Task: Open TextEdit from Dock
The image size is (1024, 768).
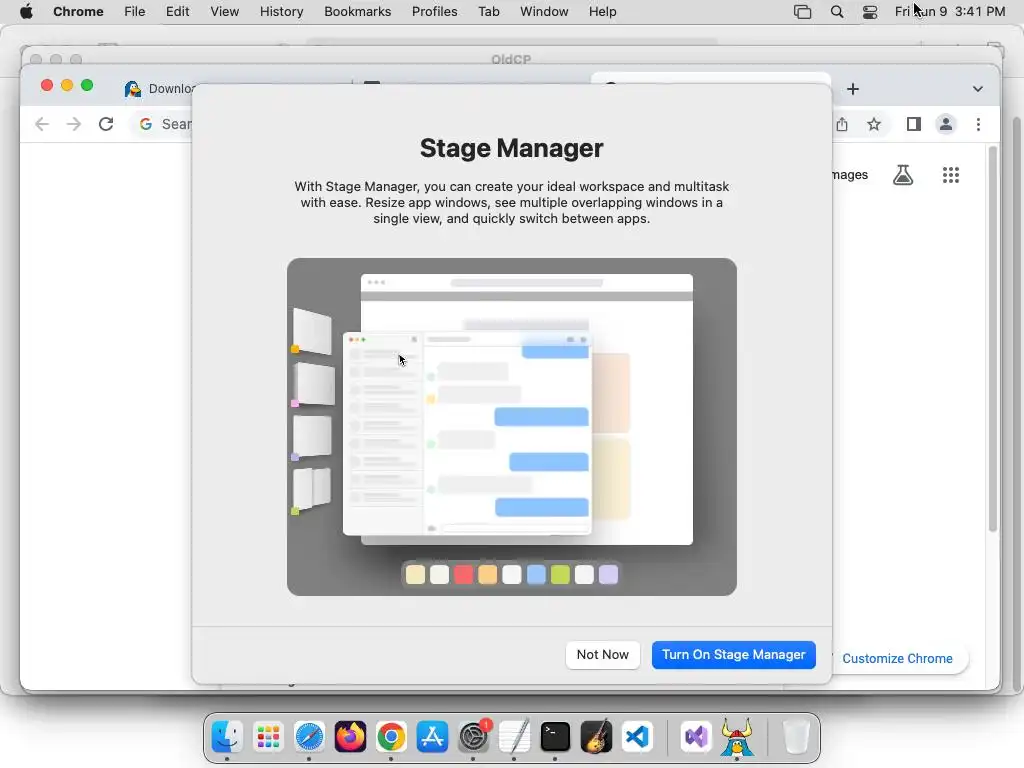Action: coord(515,737)
